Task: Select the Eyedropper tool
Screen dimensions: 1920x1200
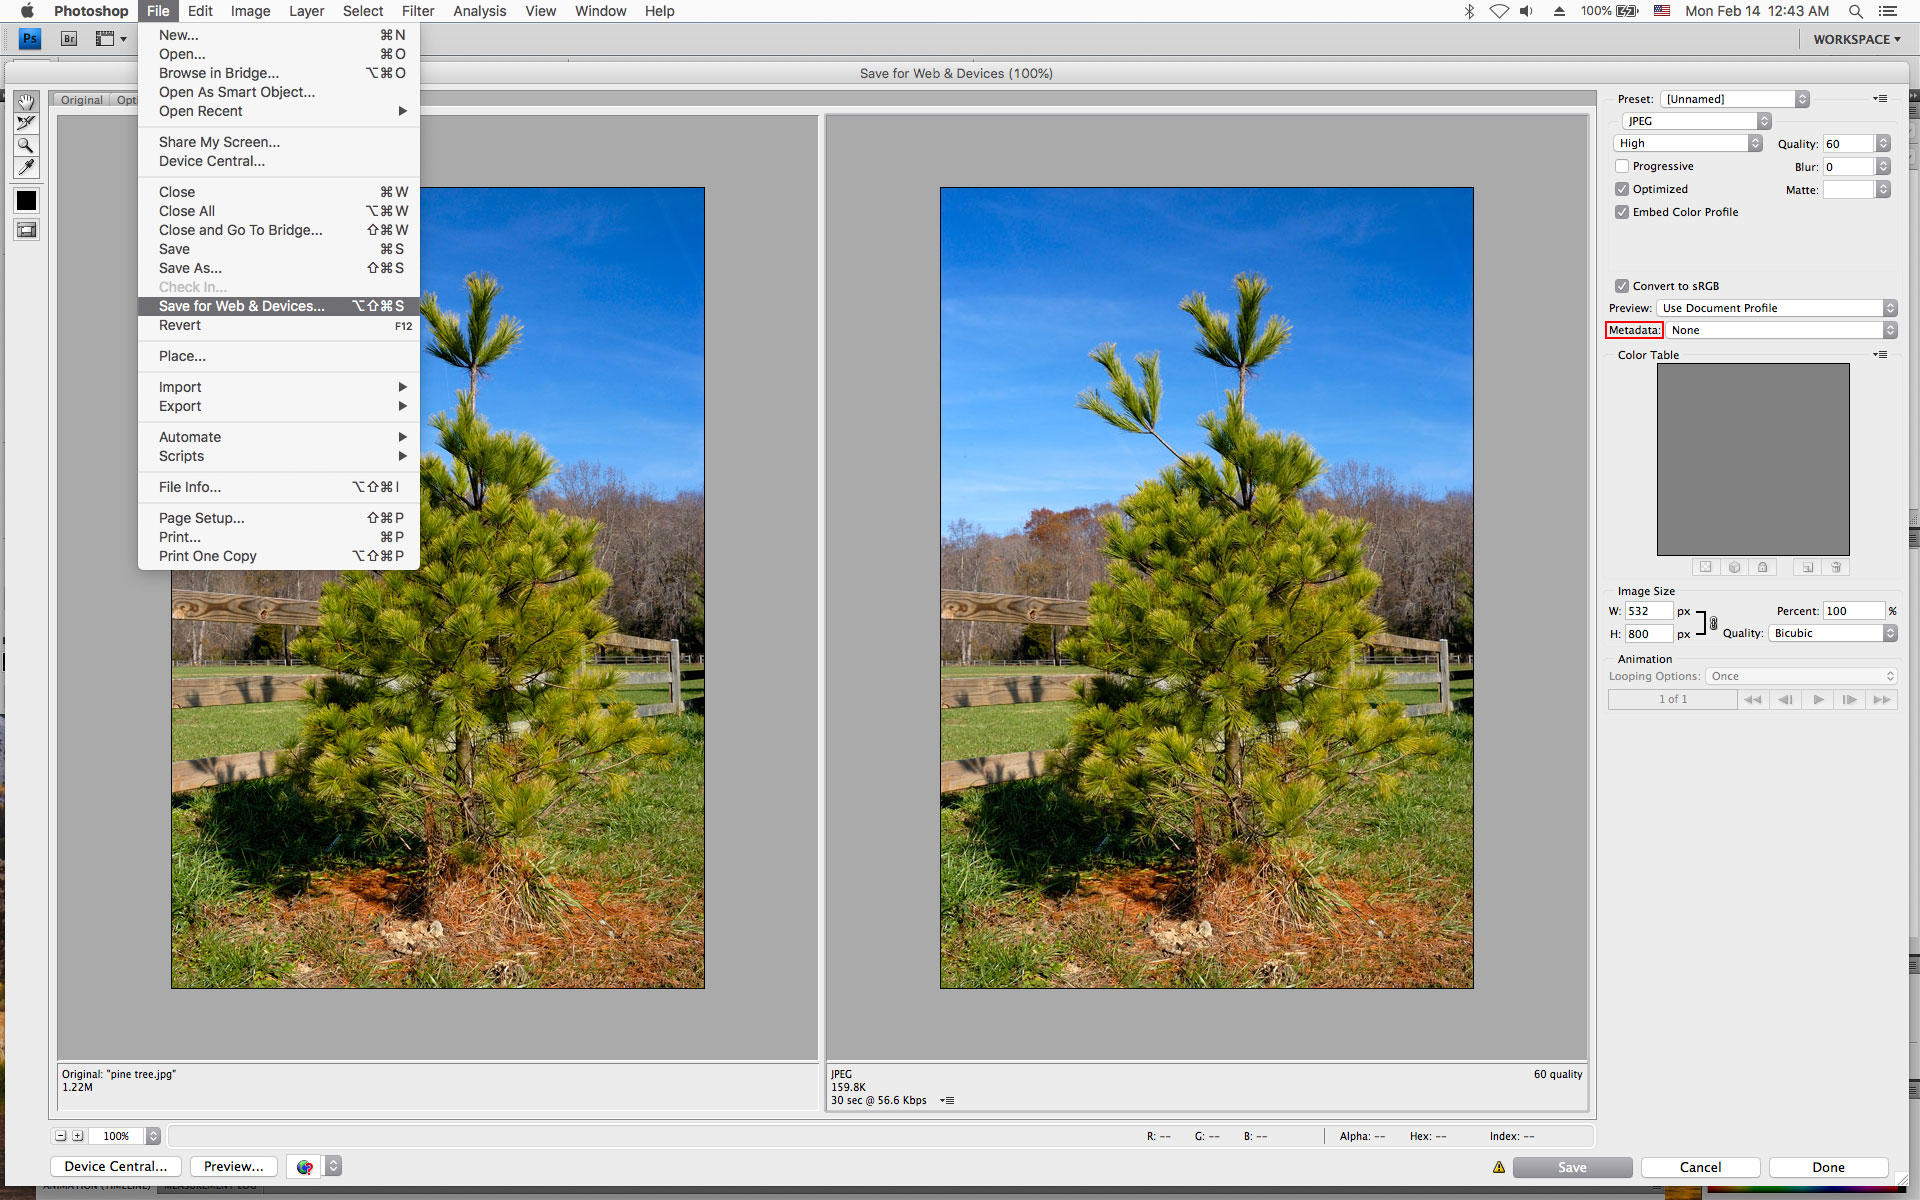Action: coord(25,167)
